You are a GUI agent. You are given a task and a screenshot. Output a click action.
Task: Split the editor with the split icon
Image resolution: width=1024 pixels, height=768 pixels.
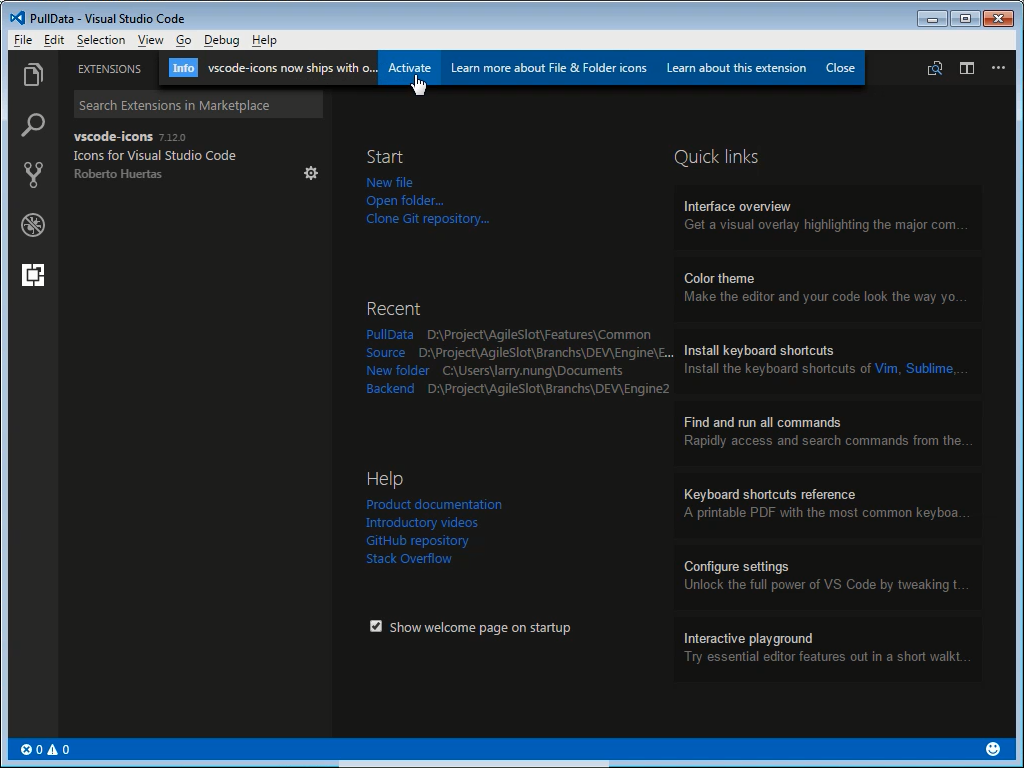point(967,68)
